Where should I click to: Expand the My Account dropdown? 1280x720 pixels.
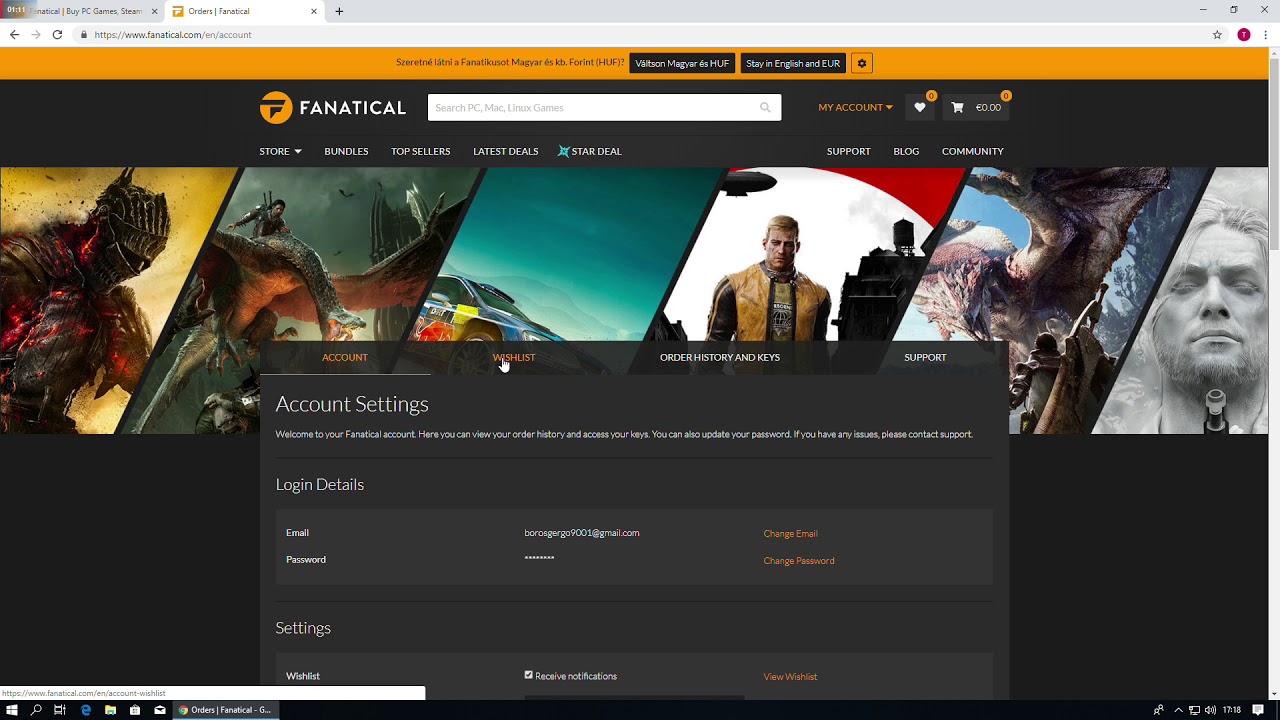855,107
